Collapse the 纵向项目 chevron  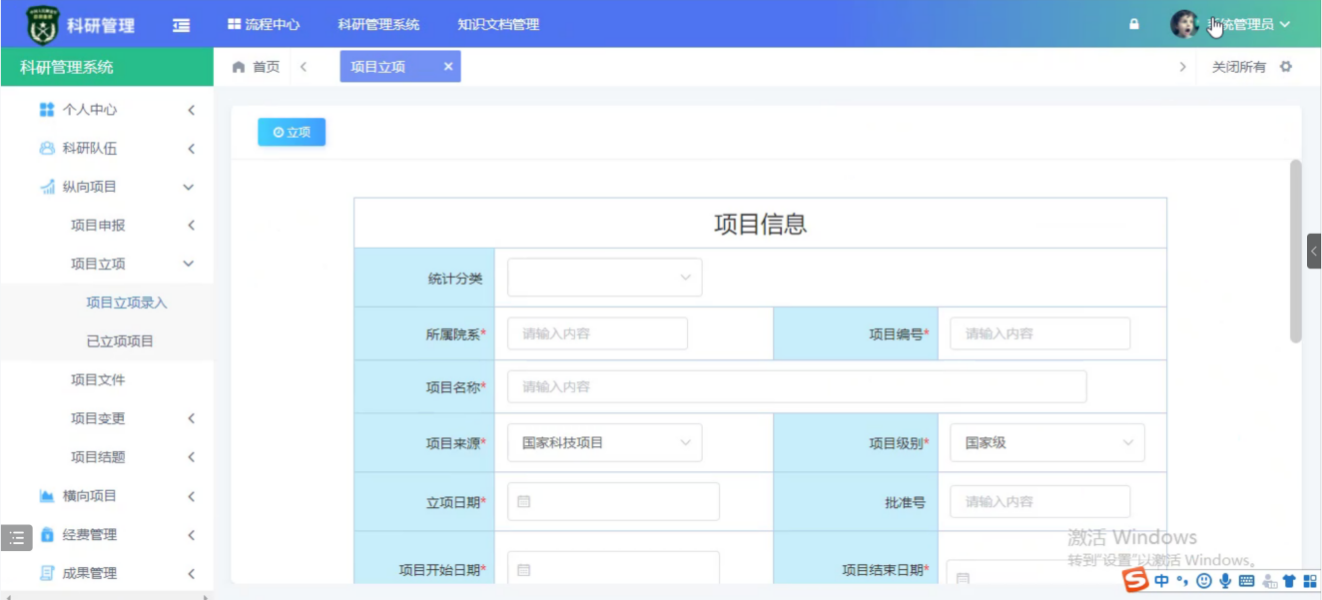(189, 187)
